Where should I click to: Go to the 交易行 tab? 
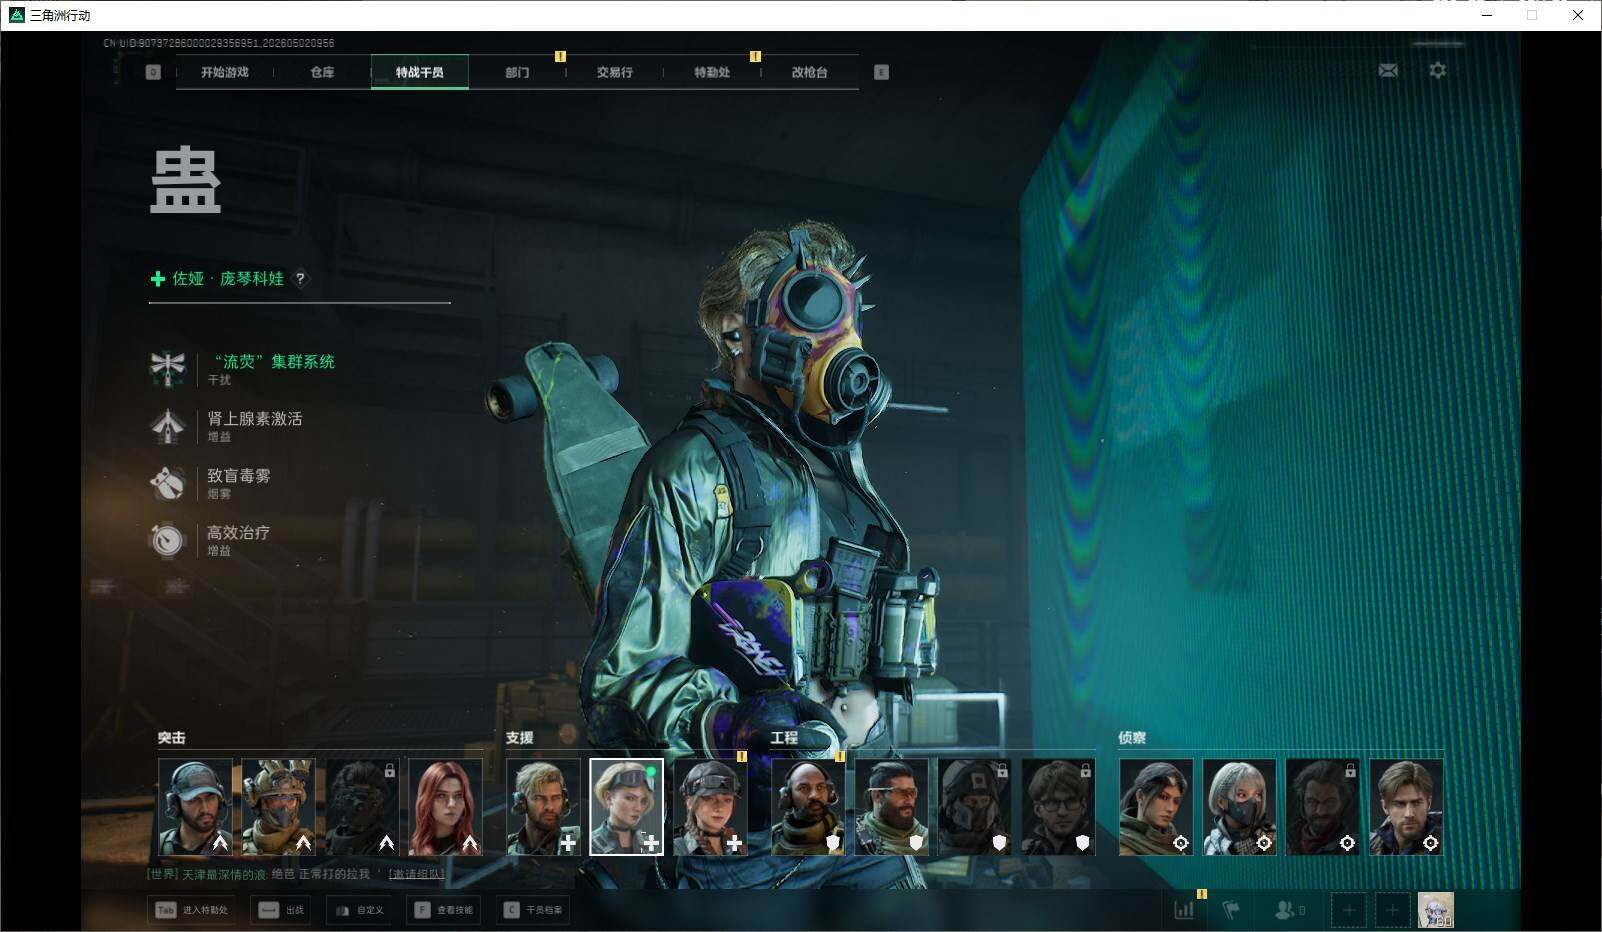point(615,72)
